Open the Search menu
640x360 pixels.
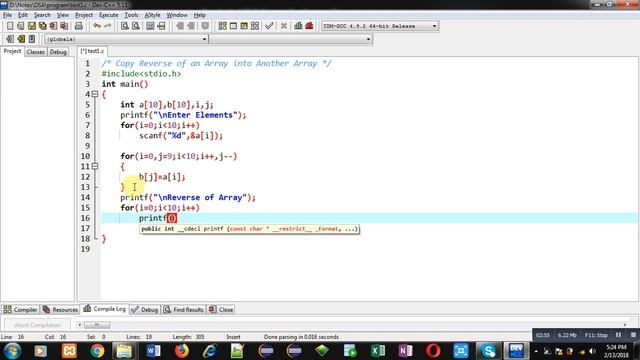(42, 15)
